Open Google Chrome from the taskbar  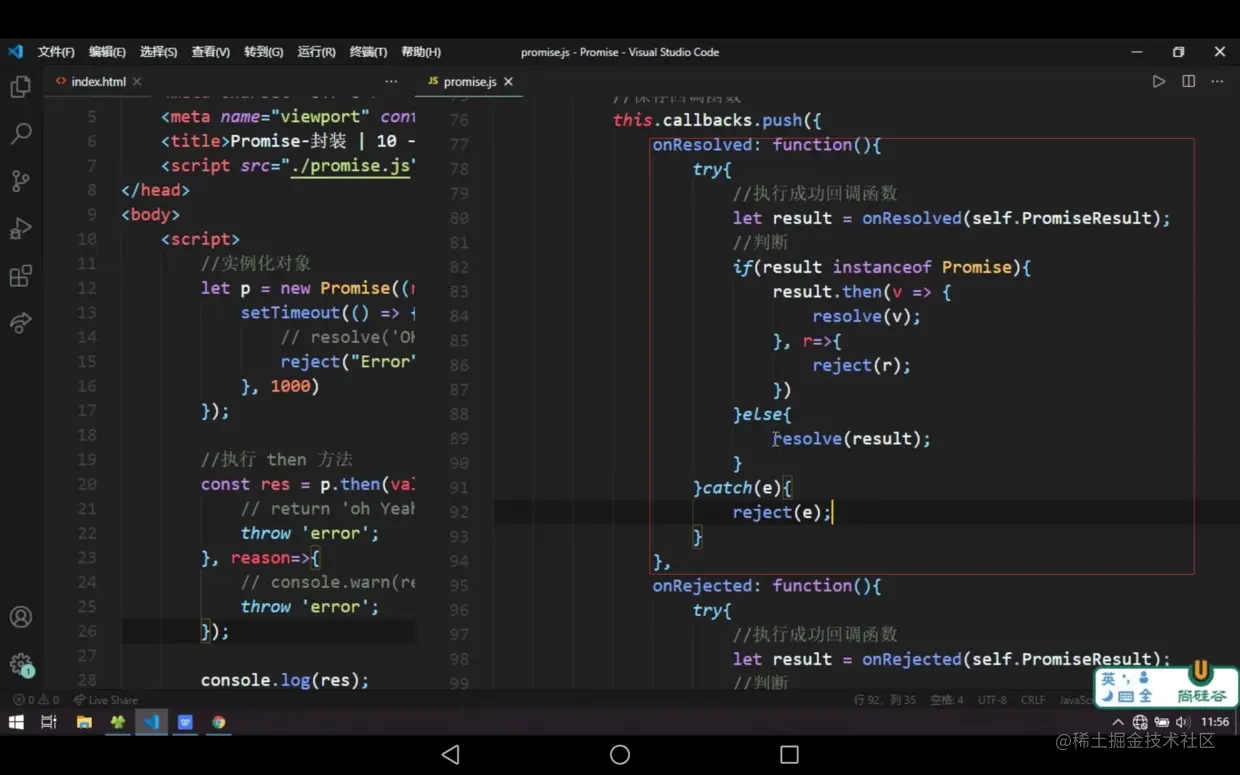tap(218, 722)
